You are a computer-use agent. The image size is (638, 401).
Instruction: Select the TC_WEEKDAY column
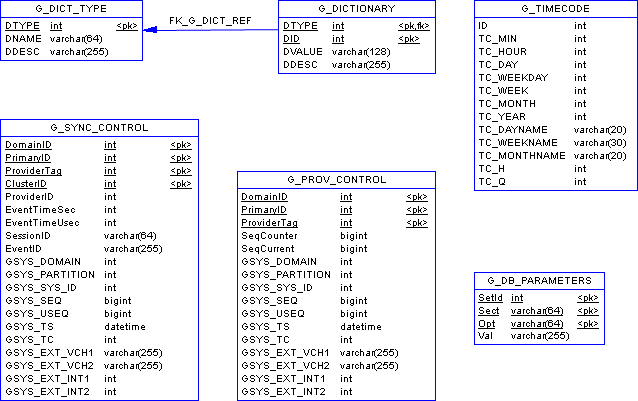point(513,78)
